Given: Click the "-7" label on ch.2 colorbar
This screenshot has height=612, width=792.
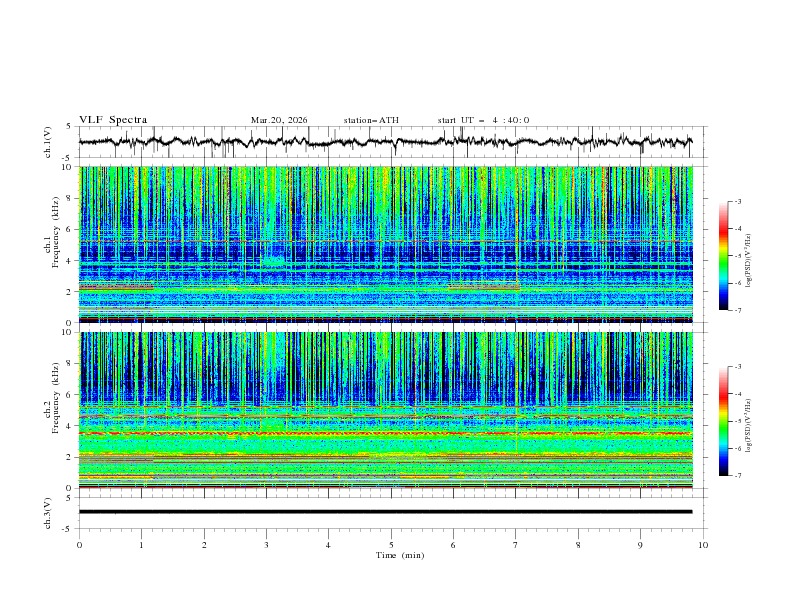Looking at the screenshot, I should coord(738,476).
